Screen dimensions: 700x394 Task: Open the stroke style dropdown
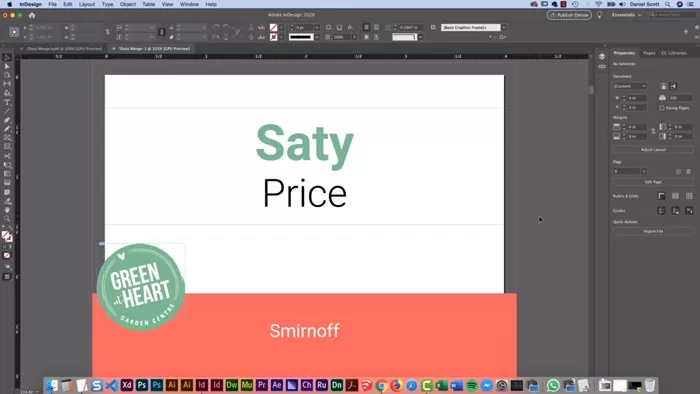click(x=317, y=37)
